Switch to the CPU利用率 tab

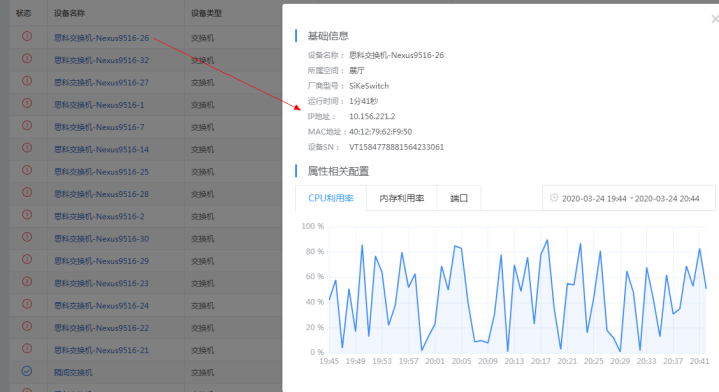click(331, 198)
